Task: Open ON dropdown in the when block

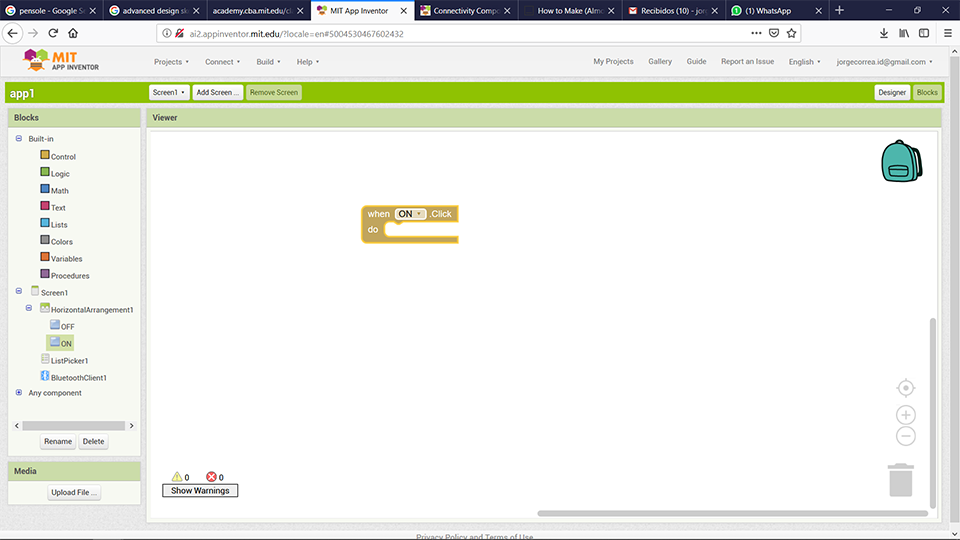Action: [x=410, y=214]
